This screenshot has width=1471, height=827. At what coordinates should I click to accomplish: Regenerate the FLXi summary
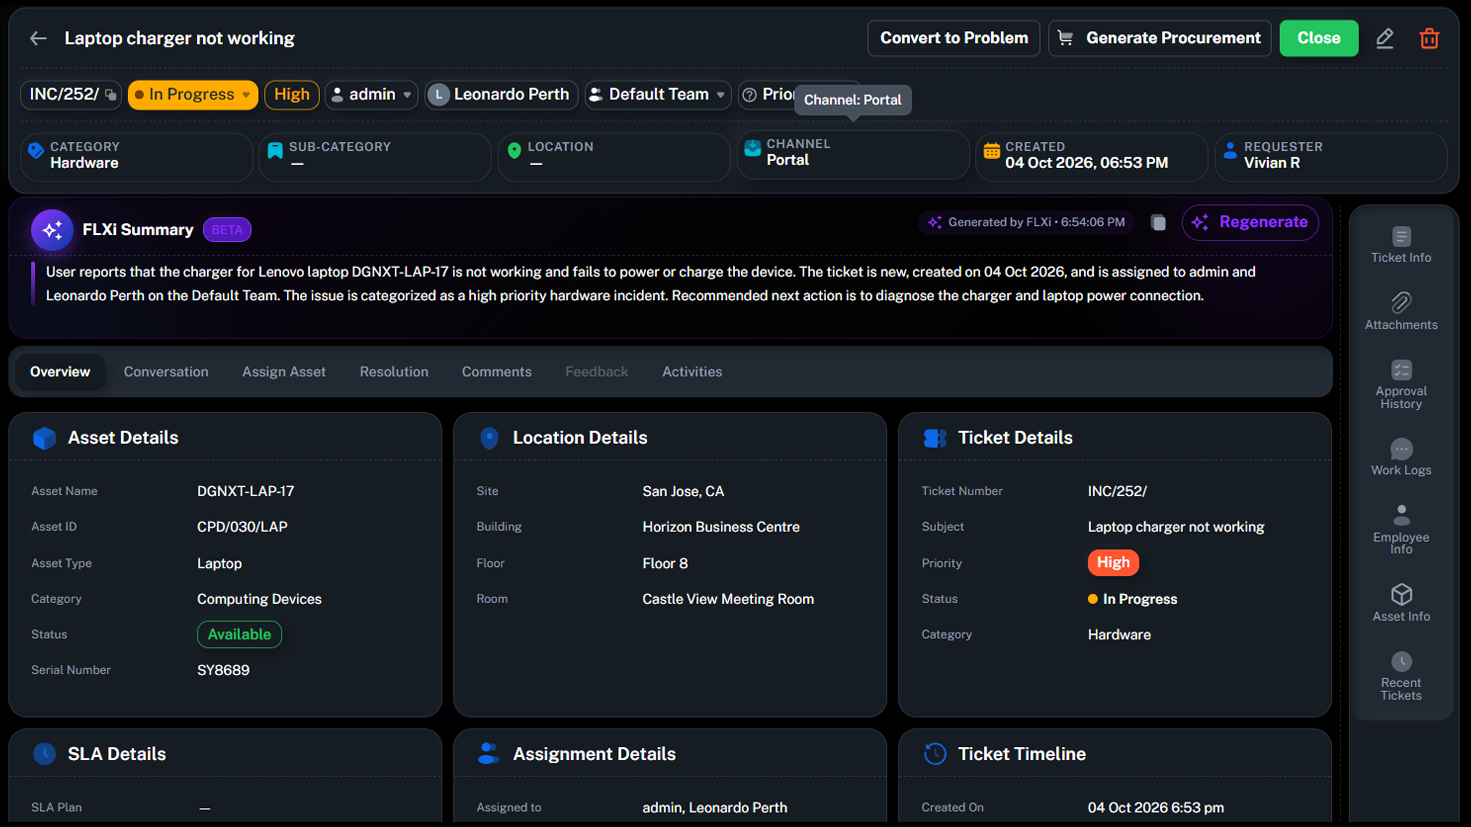coord(1250,222)
